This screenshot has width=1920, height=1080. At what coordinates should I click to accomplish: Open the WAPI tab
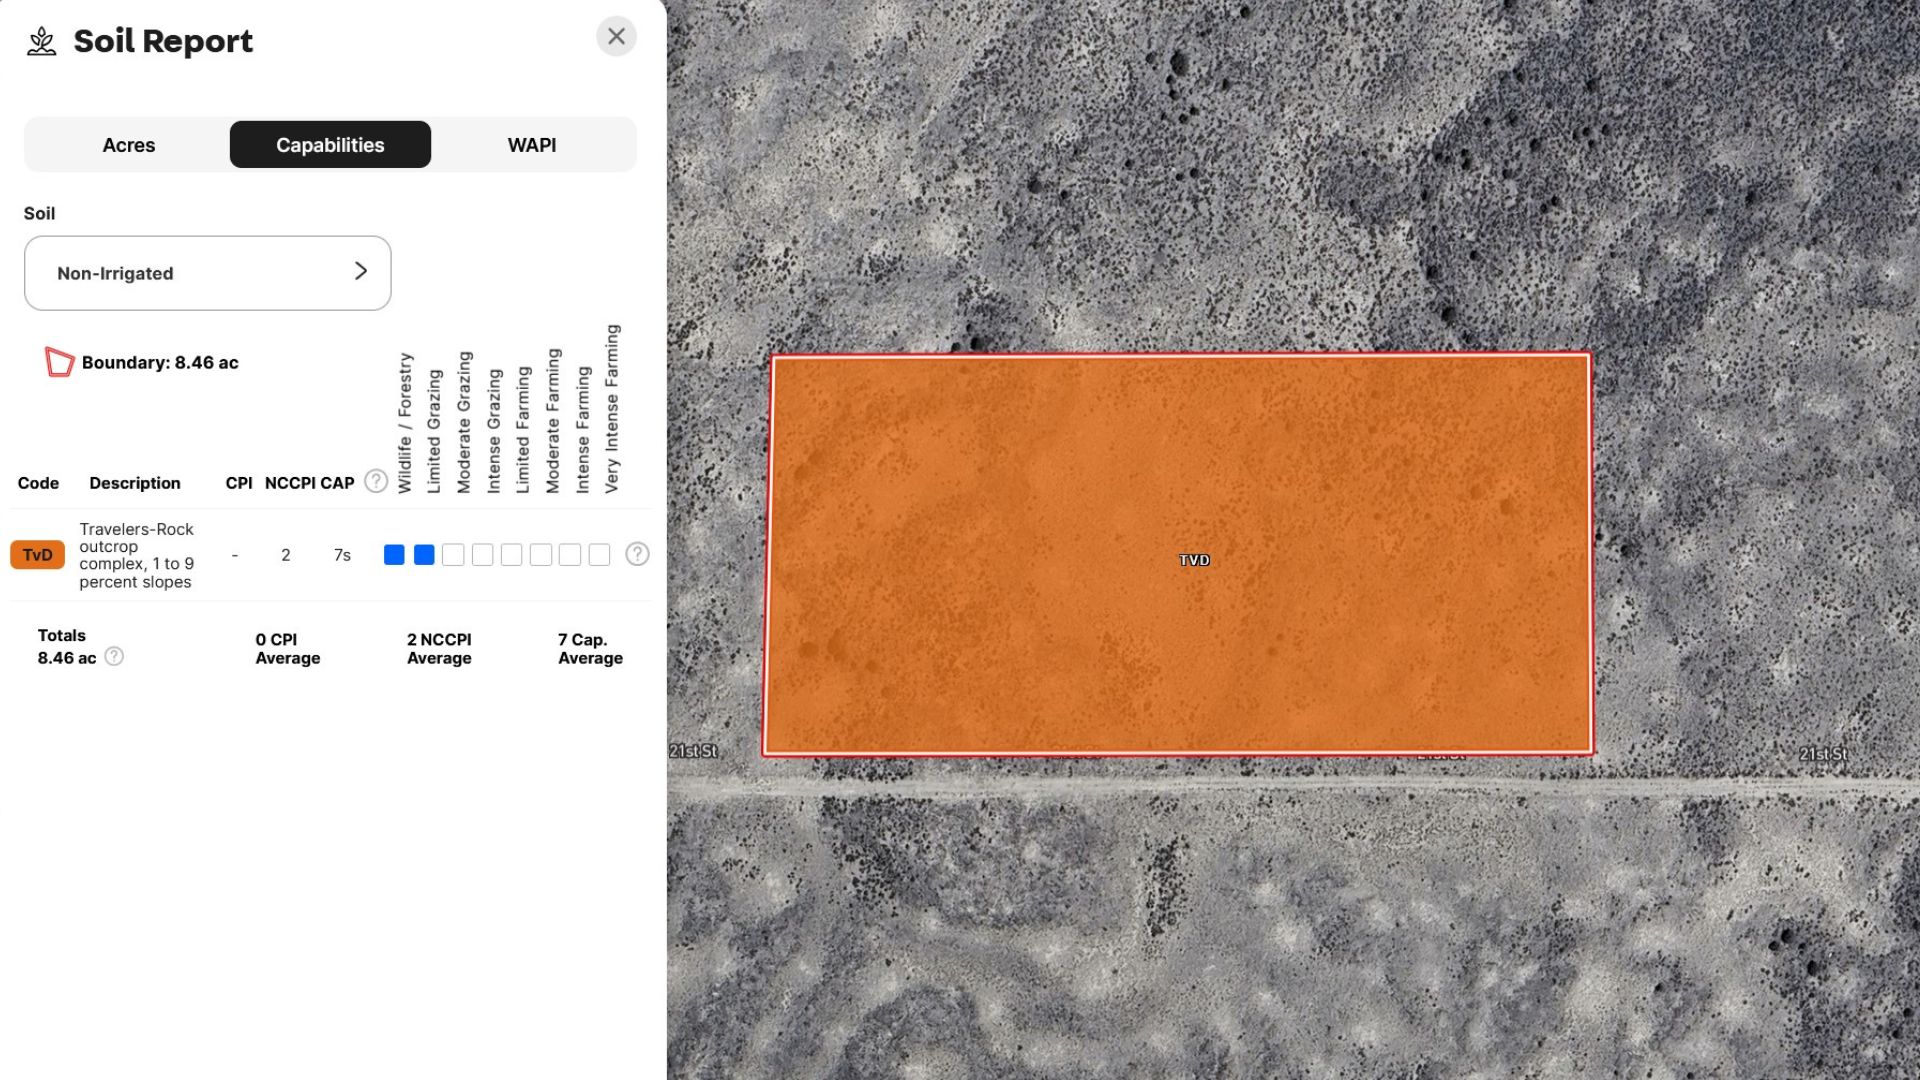[531, 145]
